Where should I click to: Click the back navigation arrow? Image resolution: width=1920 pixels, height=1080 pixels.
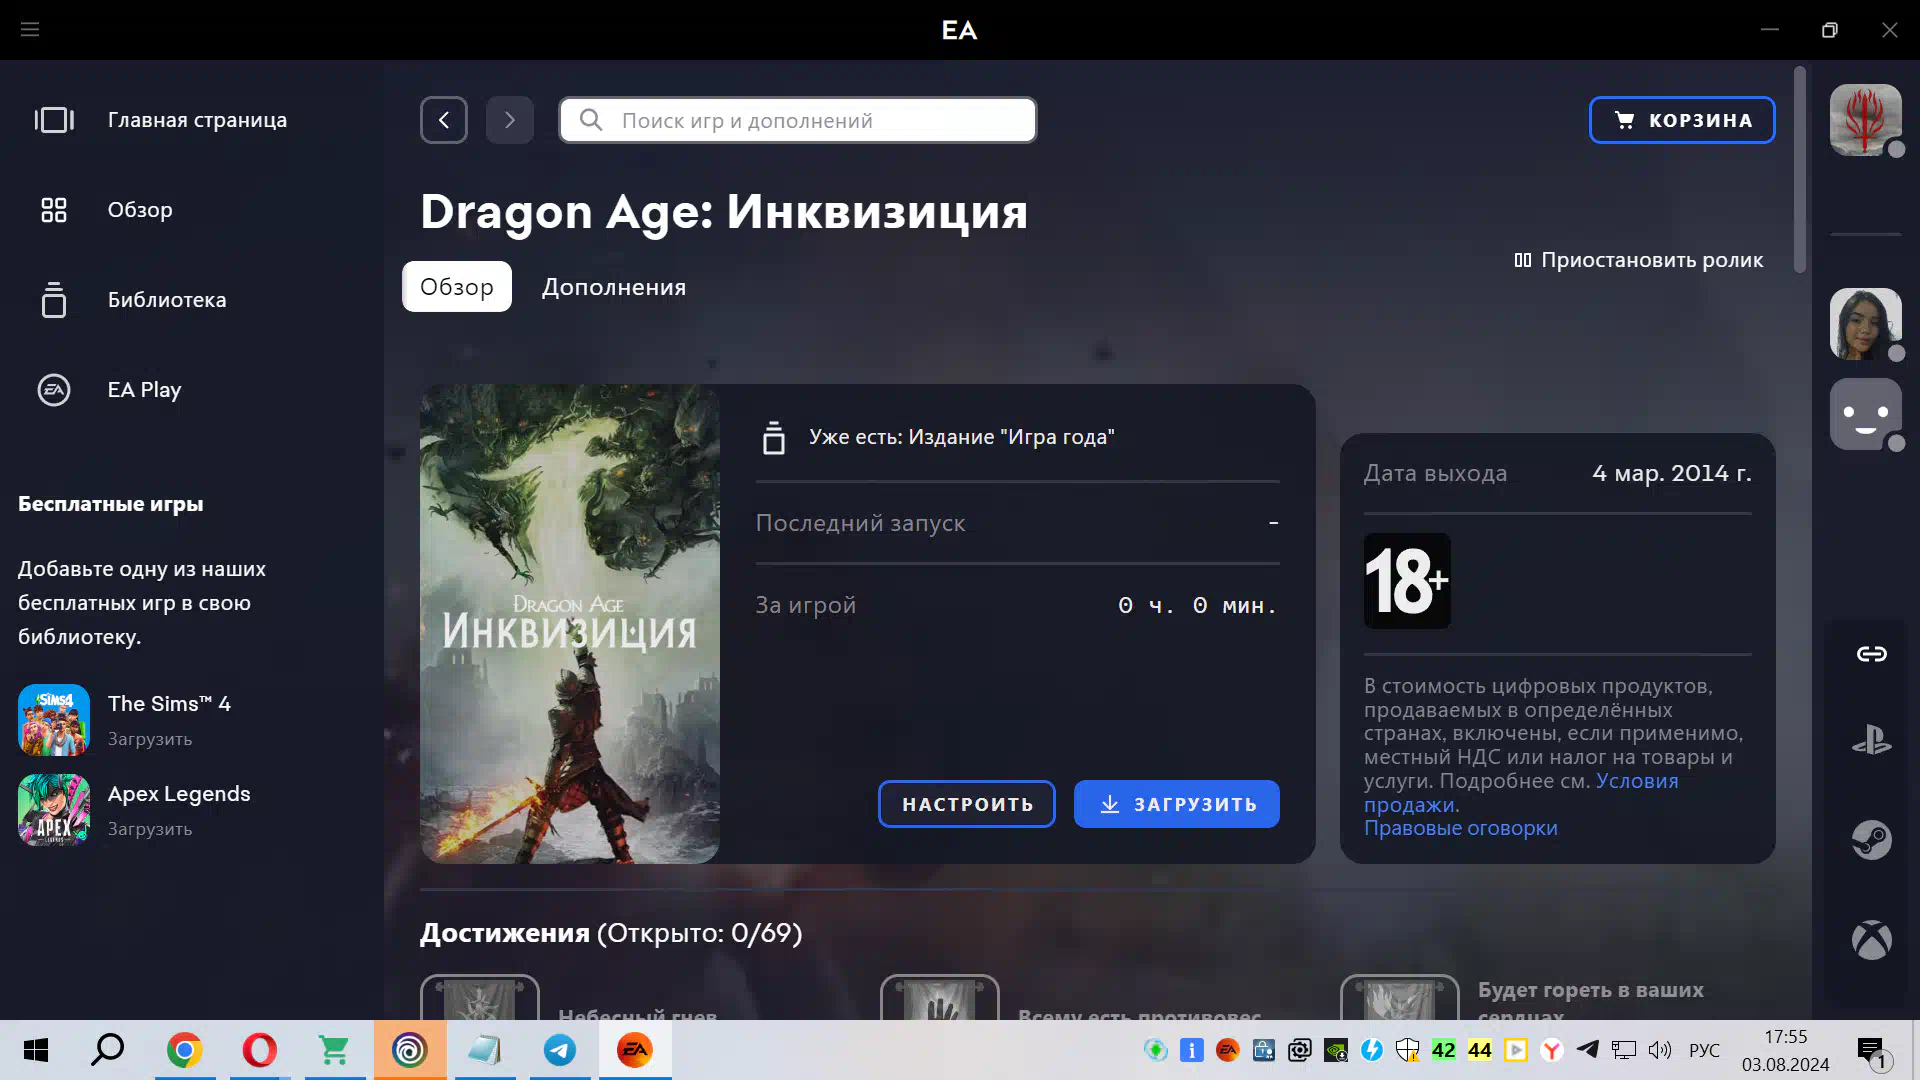pos(444,120)
